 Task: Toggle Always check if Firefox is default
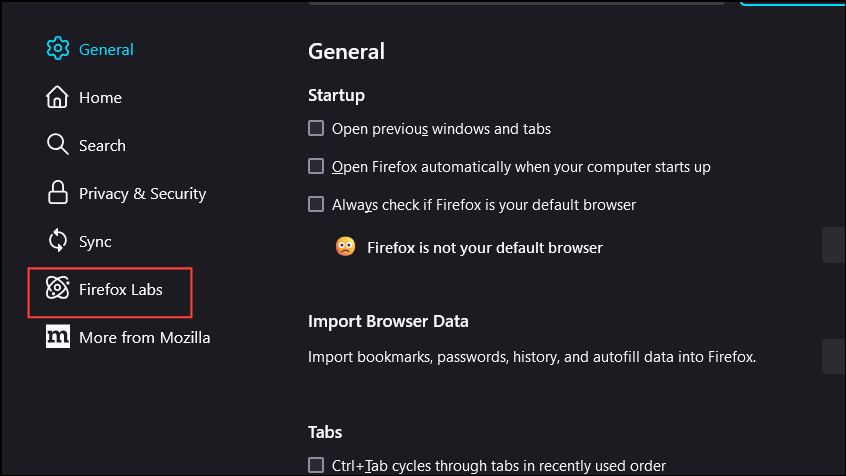pos(316,205)
